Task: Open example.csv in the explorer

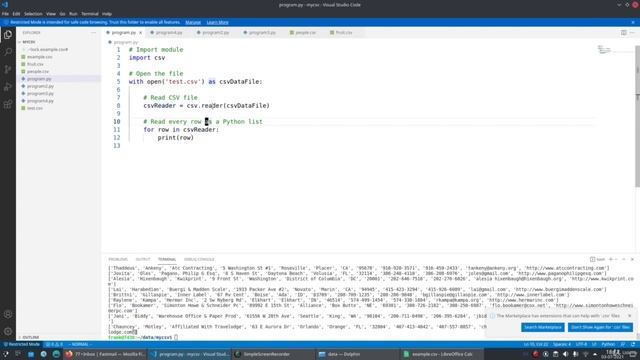Action: click(40, 57)
